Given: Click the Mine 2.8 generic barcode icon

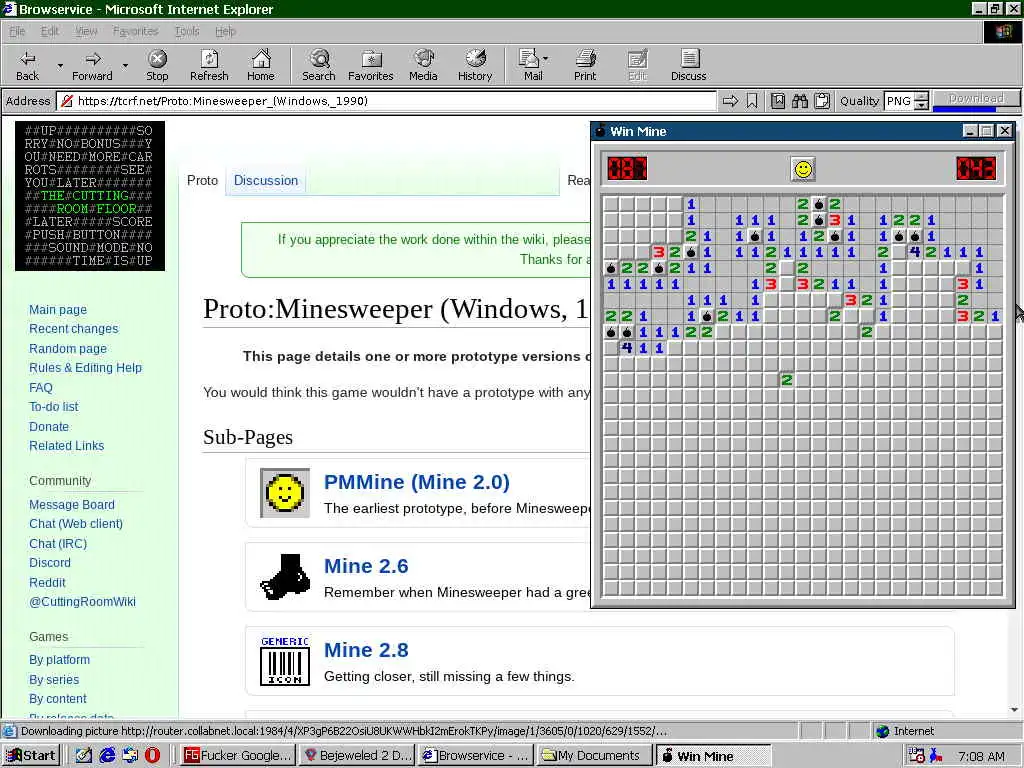Looking at the screenshot, I should pos(285,661).
